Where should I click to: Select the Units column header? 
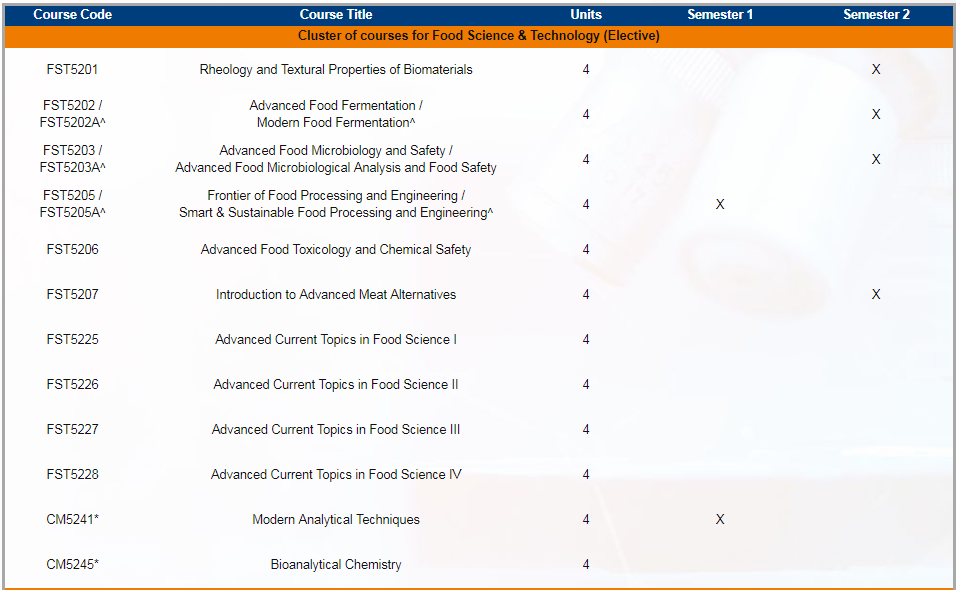[586, 15]
